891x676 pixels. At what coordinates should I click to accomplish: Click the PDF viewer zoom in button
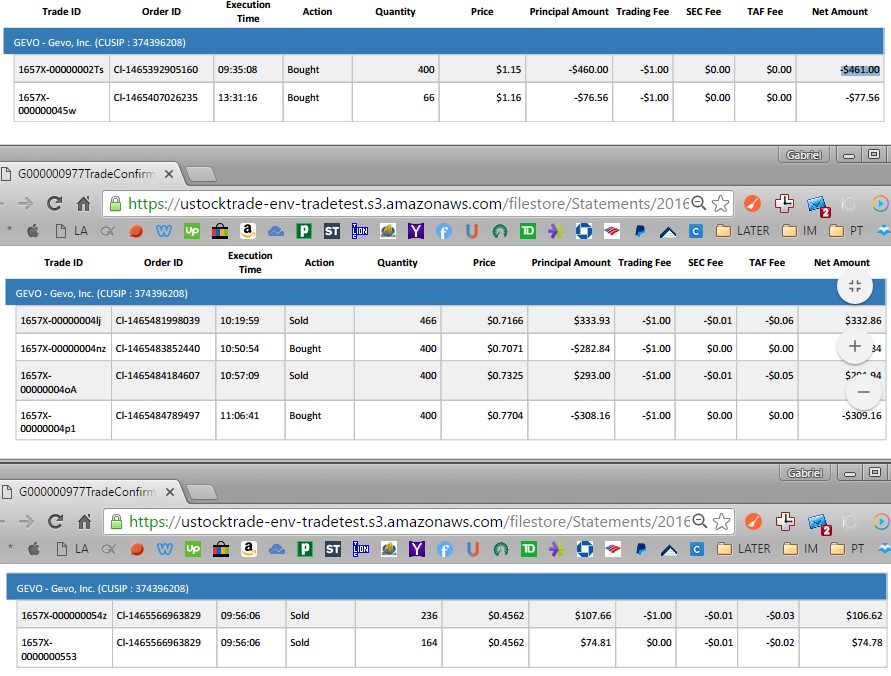[x=854, y=346]
